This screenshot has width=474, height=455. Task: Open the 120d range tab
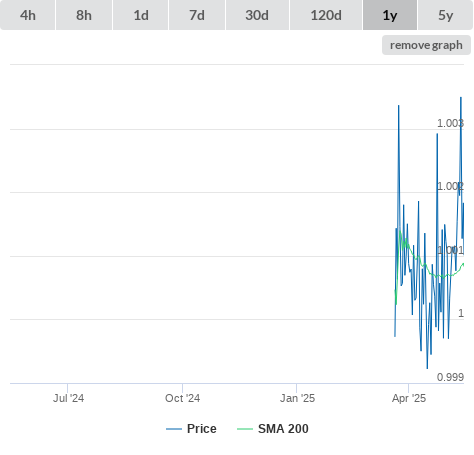click(x=326, y=15)
